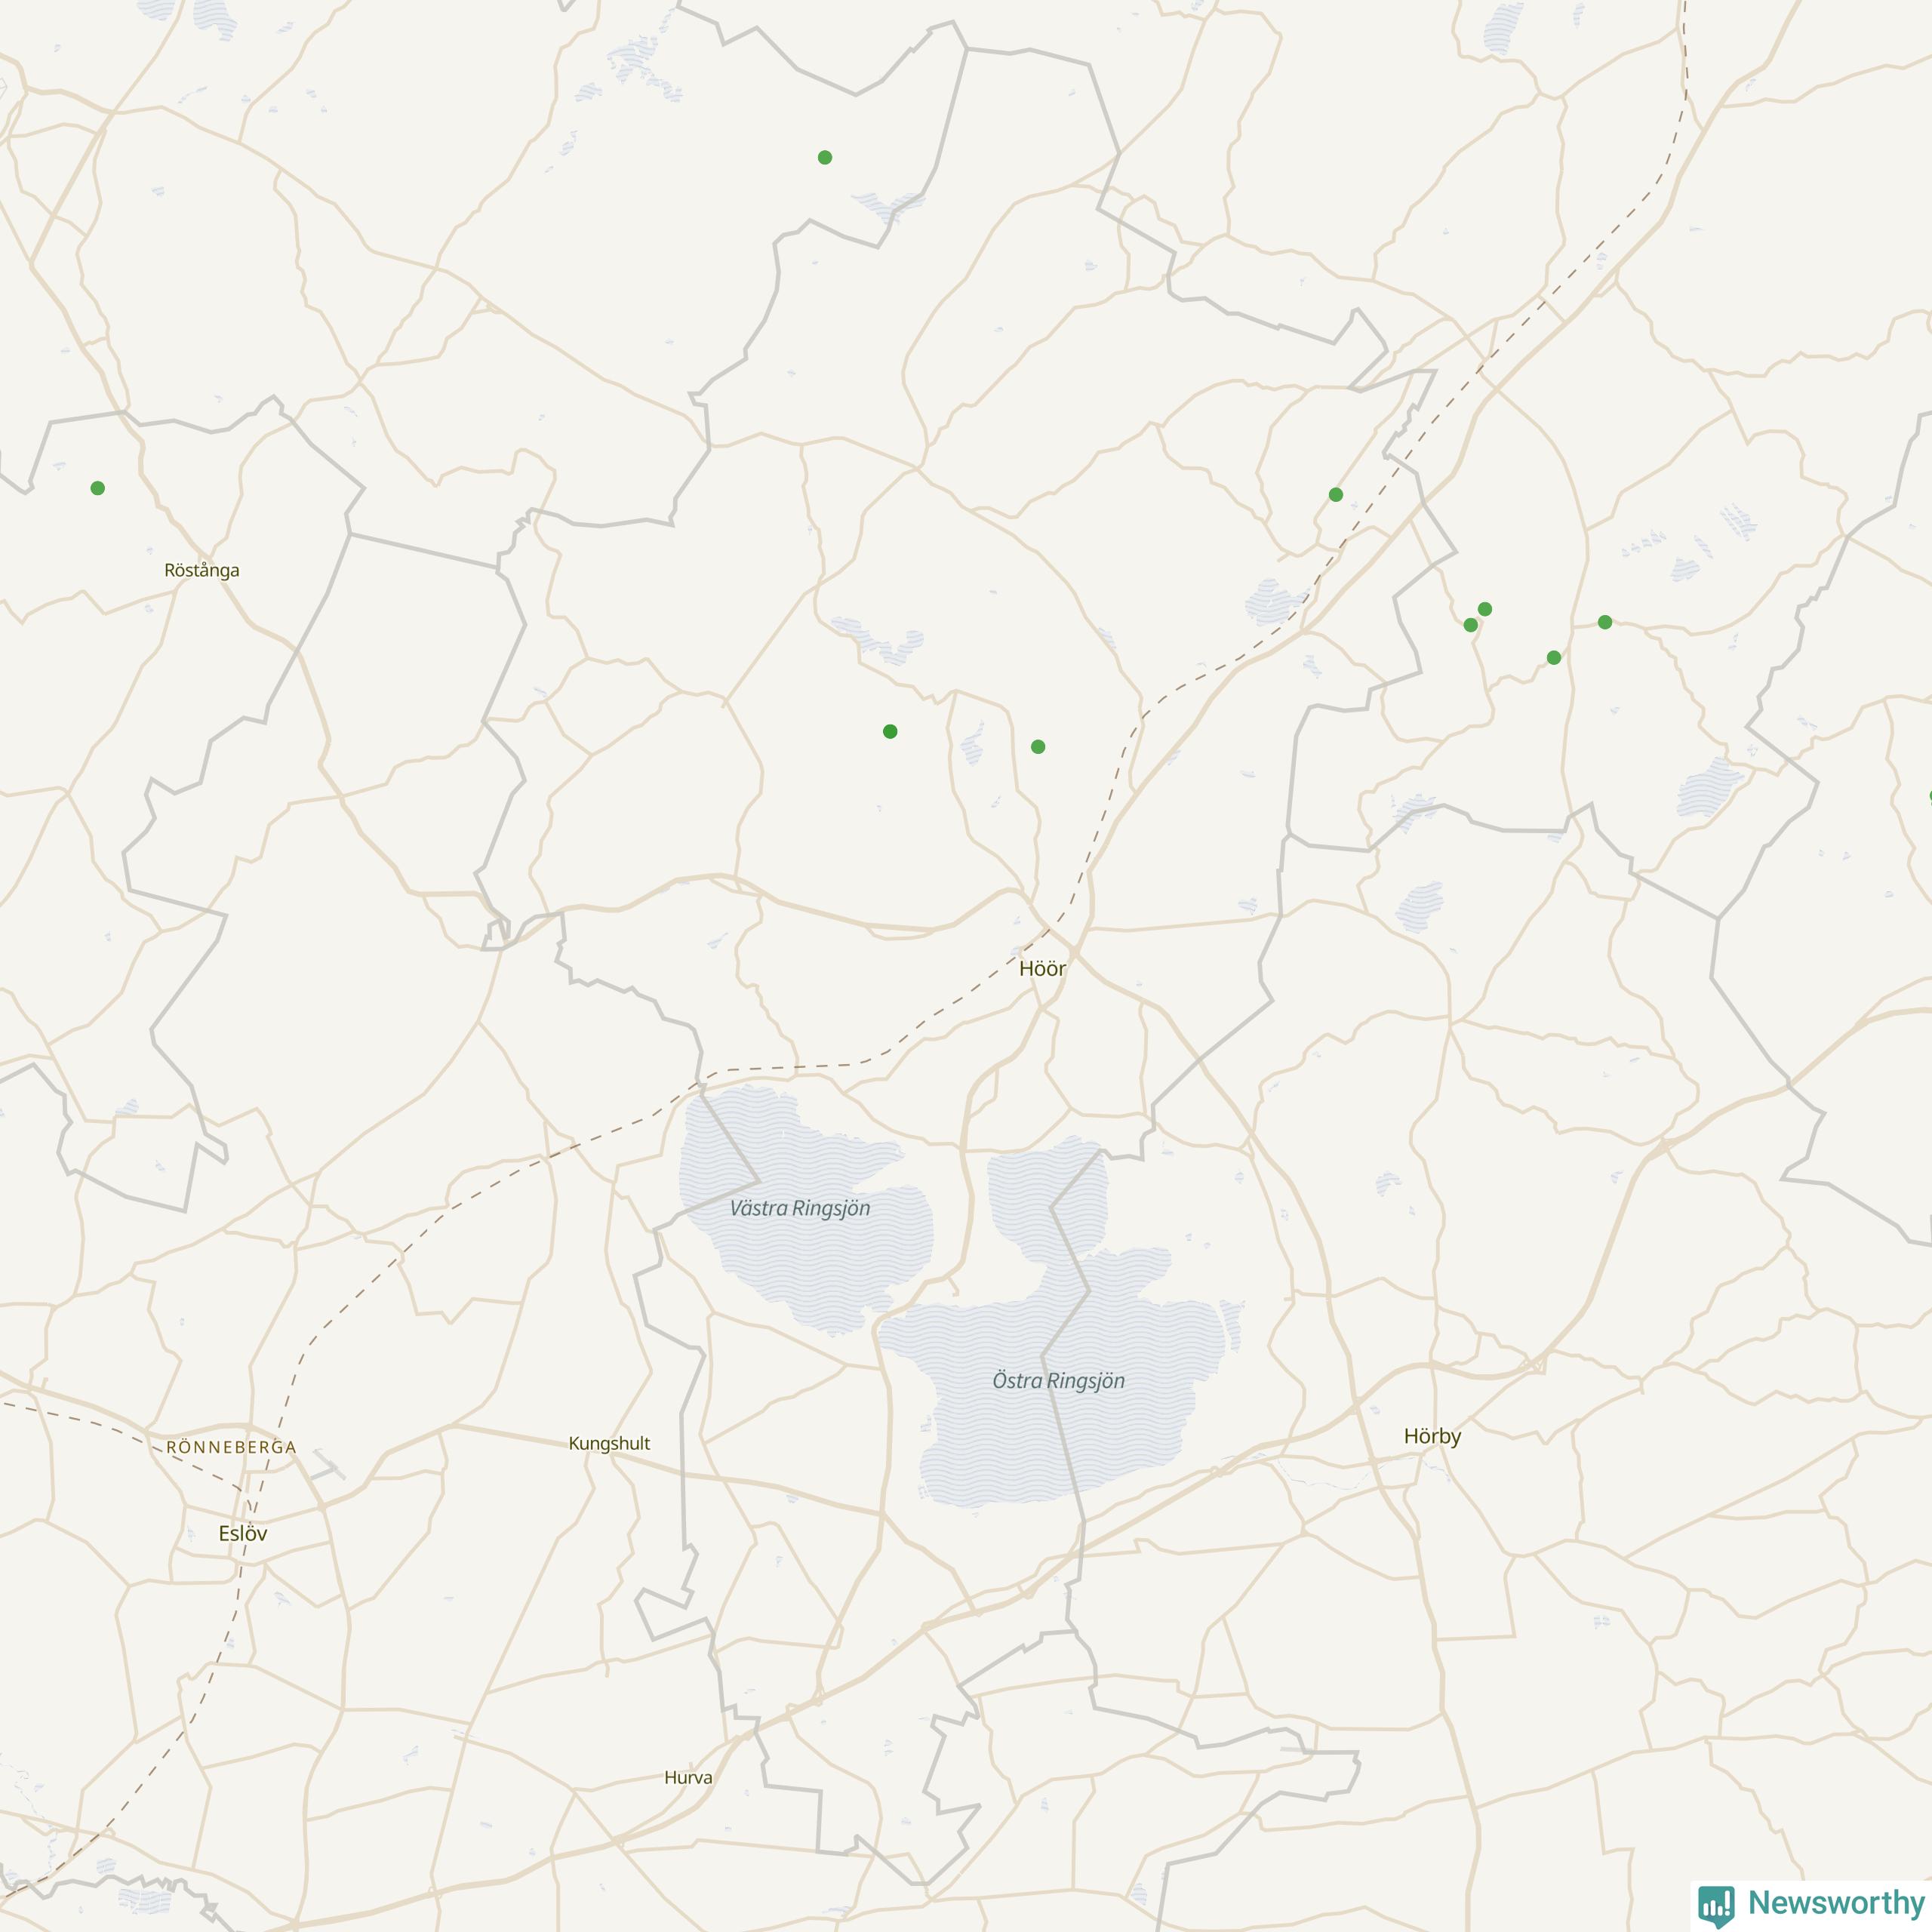Select the Östra Ringsjön lake label
Viewport: 1932px width, 1932px height.
coord(1059,1381)
